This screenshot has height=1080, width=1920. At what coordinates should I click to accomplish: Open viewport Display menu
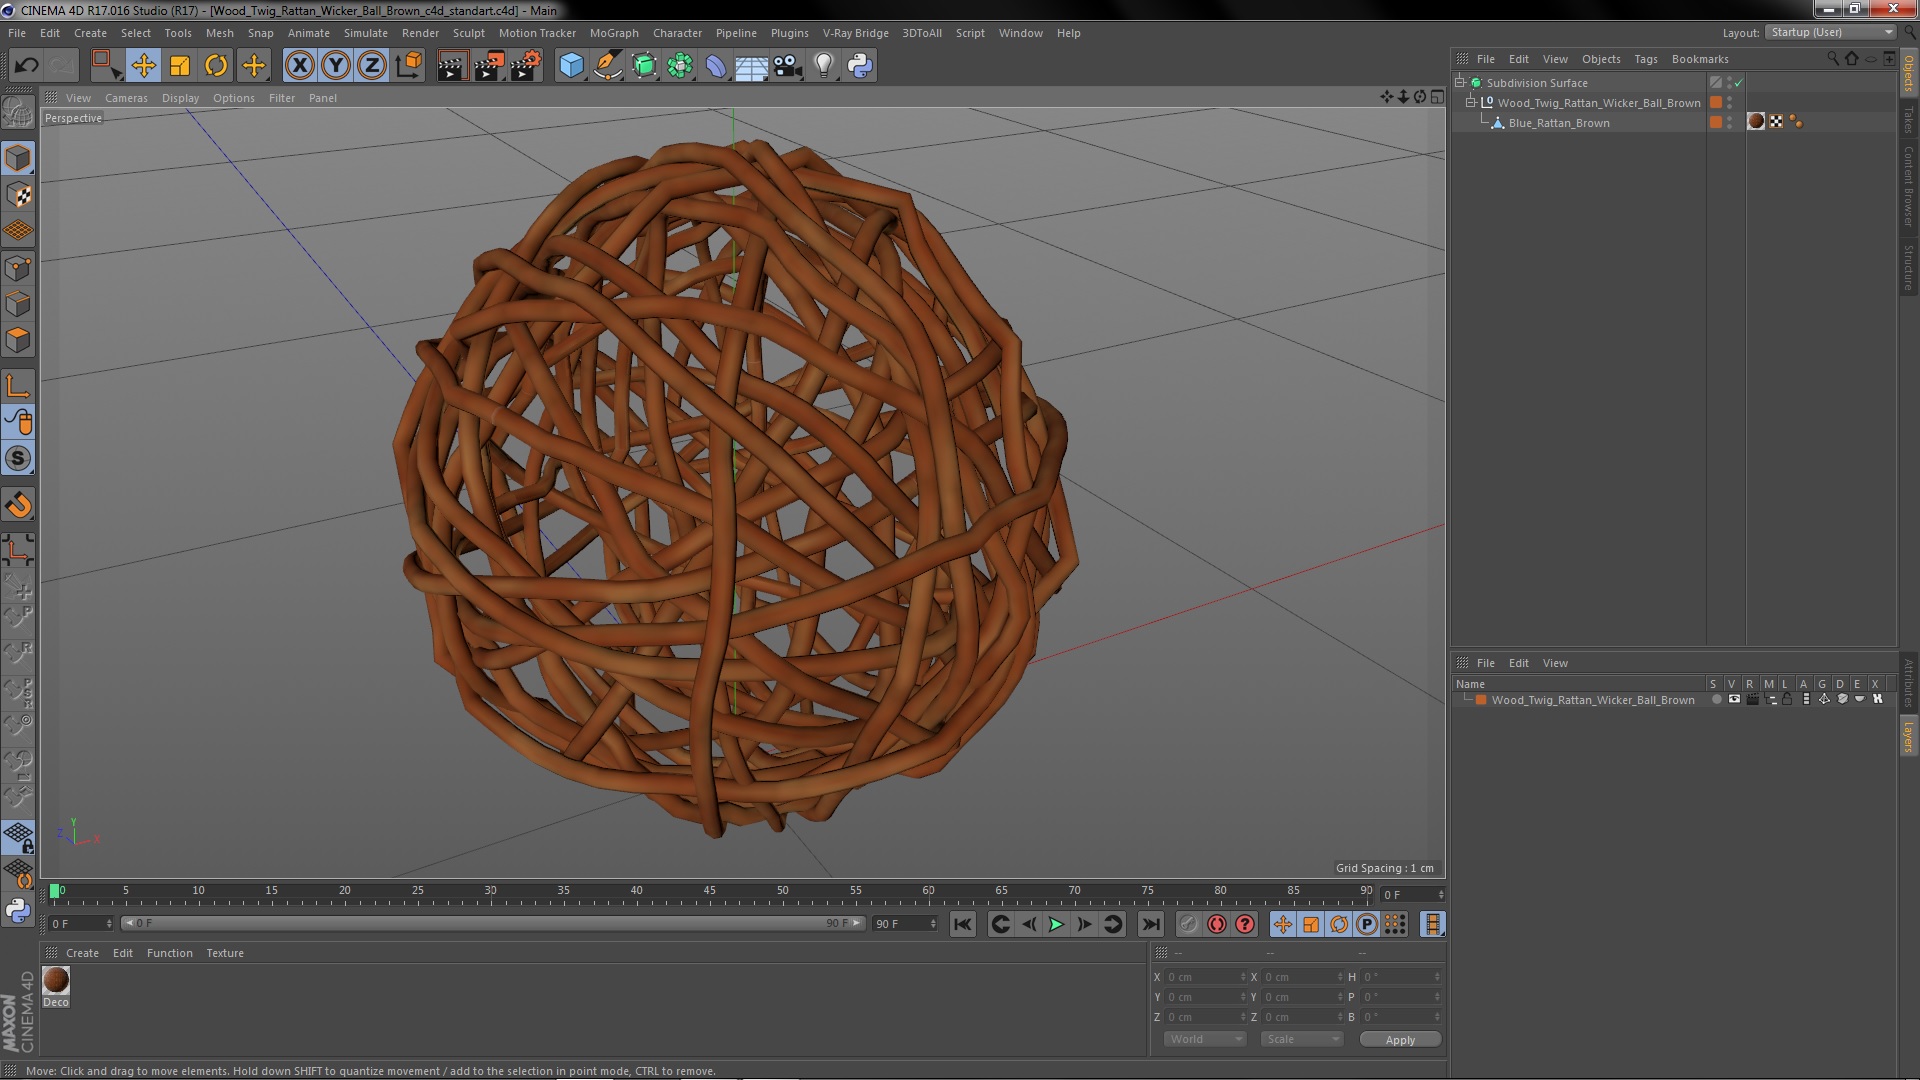(180, 98)
